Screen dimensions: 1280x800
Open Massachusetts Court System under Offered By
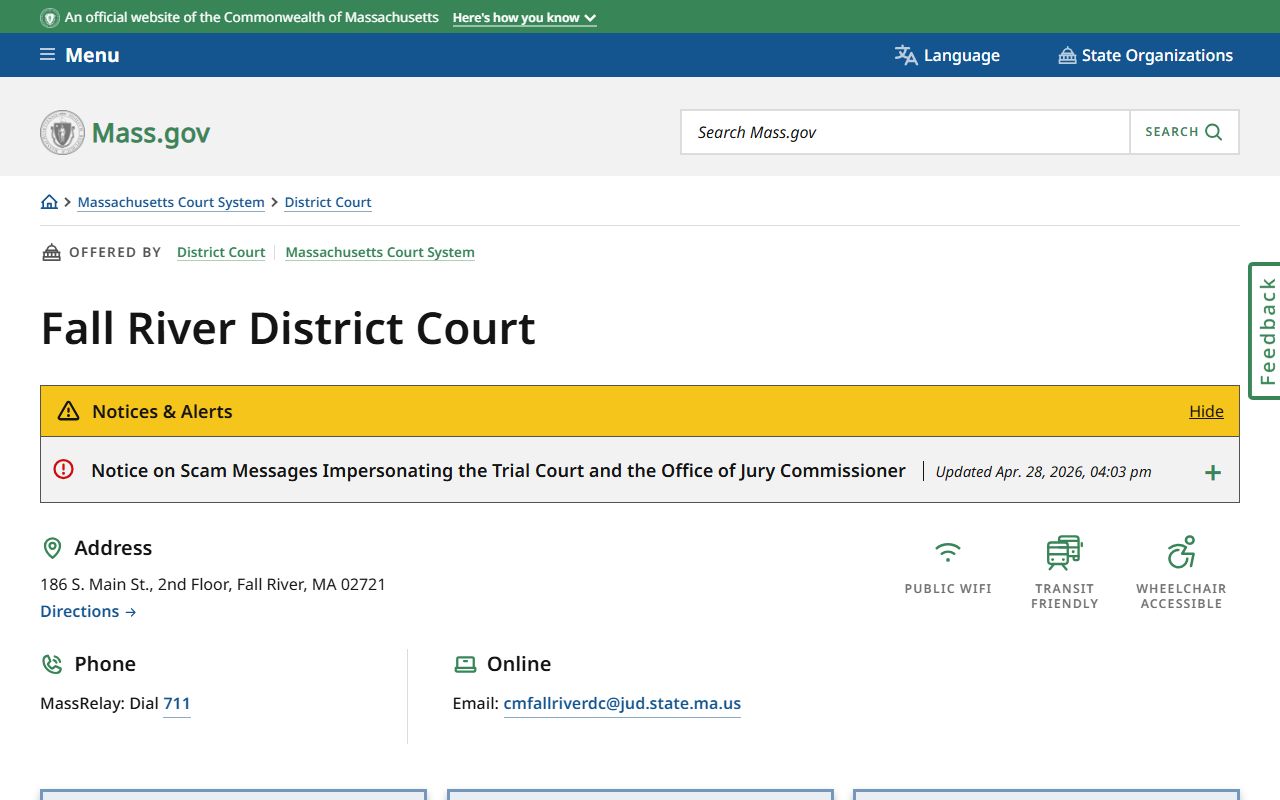(x=380, y=252)
